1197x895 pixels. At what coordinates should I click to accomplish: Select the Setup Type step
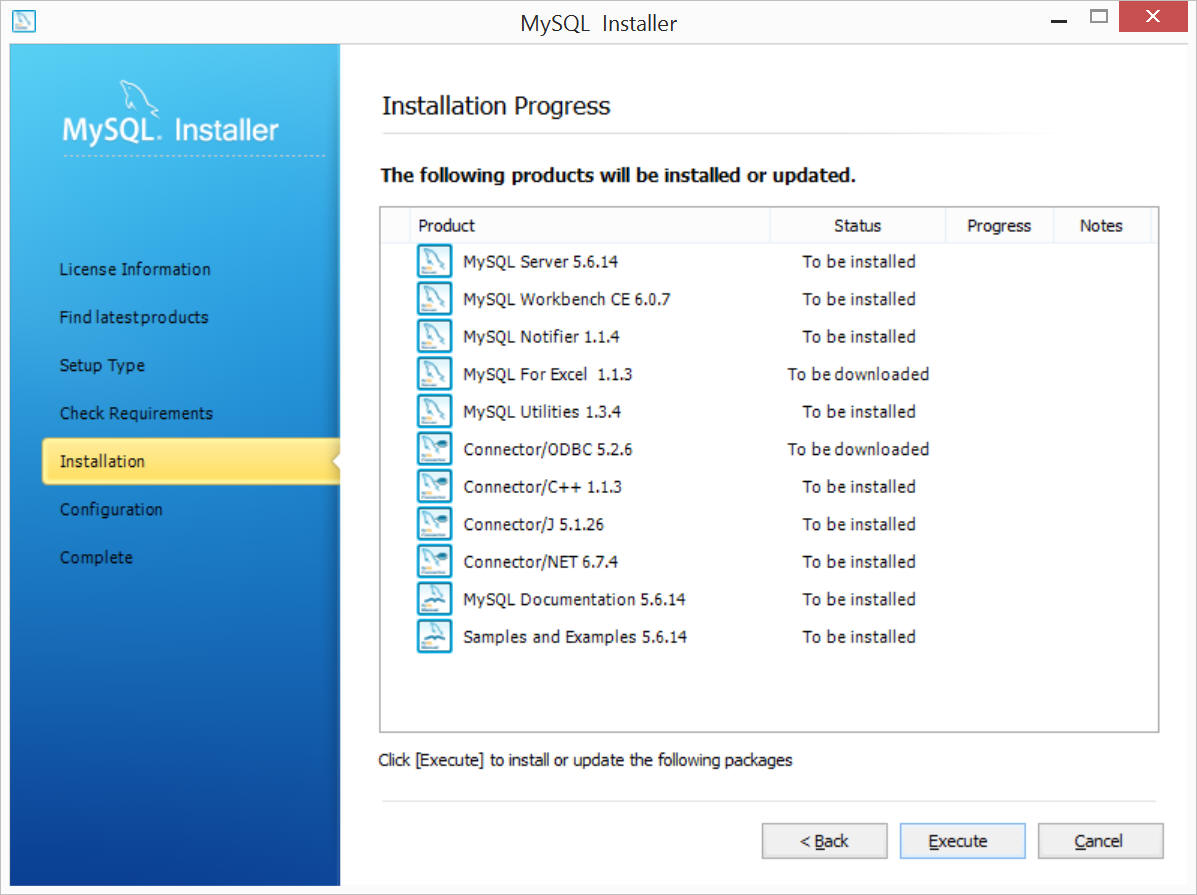point(102,366)
